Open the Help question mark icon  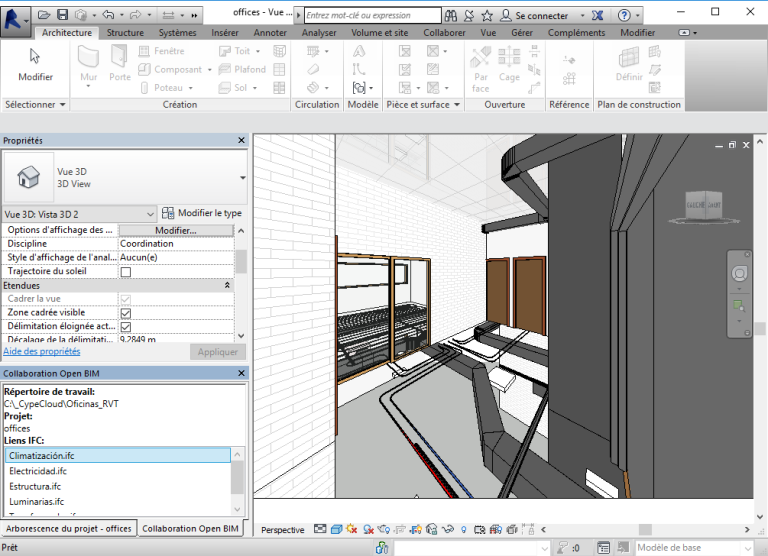point(624,16)
